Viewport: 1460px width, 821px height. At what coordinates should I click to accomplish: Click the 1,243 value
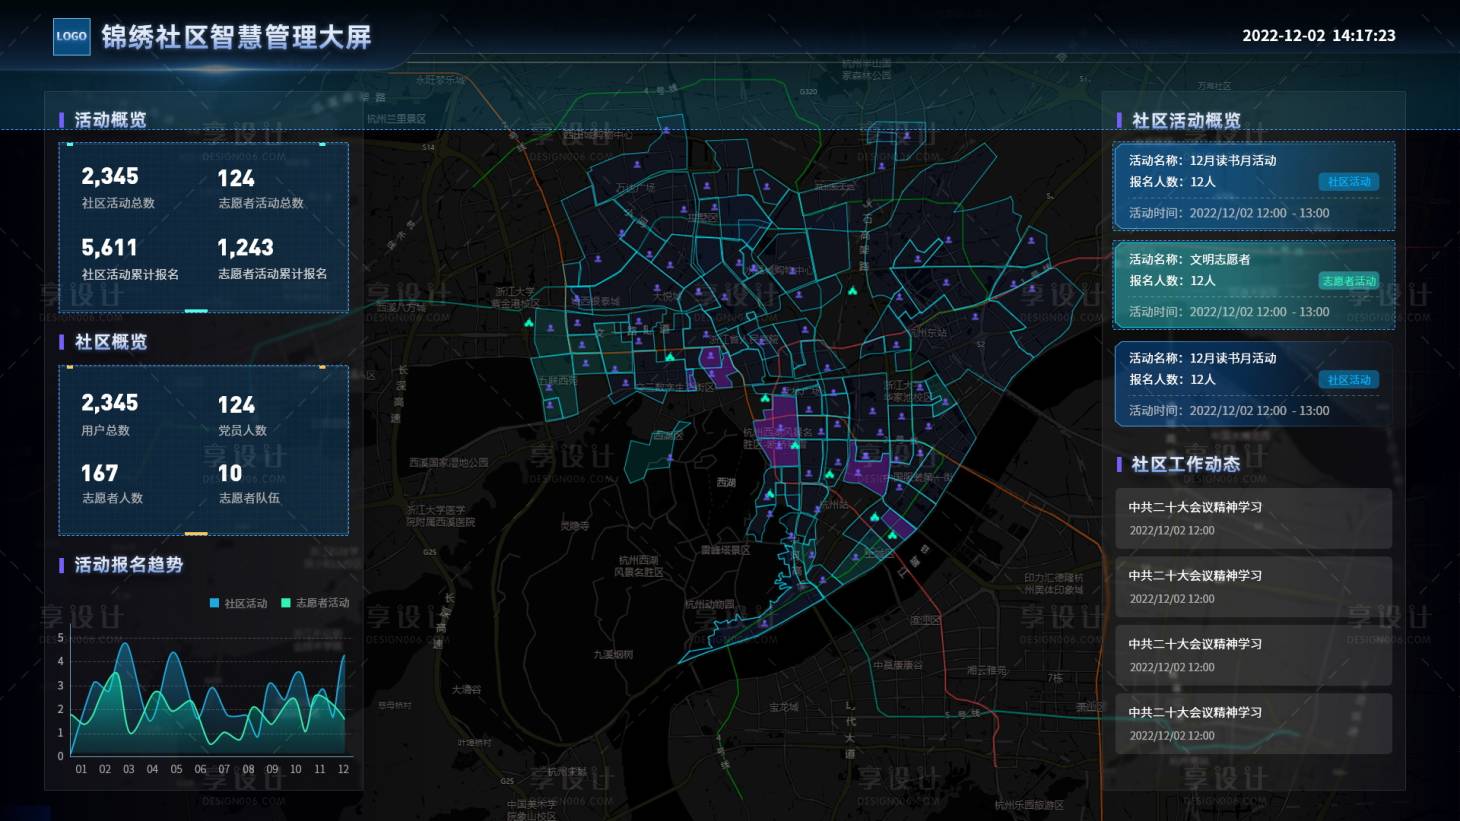pyautogui.click(x=245, y=247)
